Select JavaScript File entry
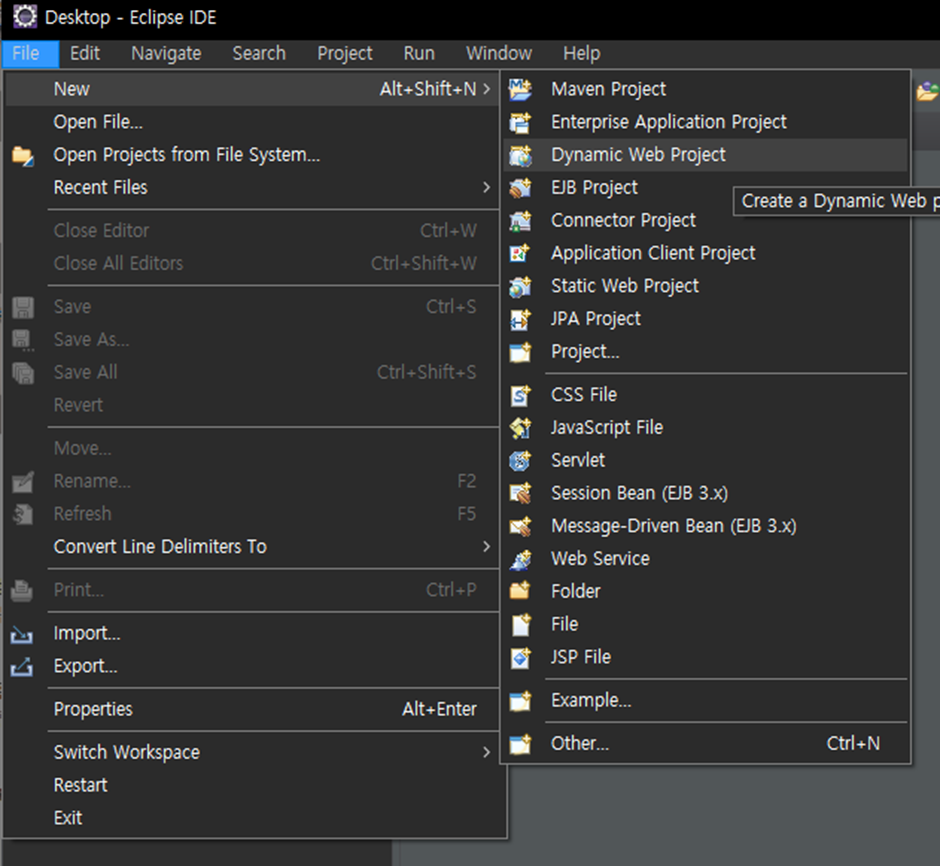Image resolution: width=940 pixels, height=866 pixels. click(x=706, y=428)
